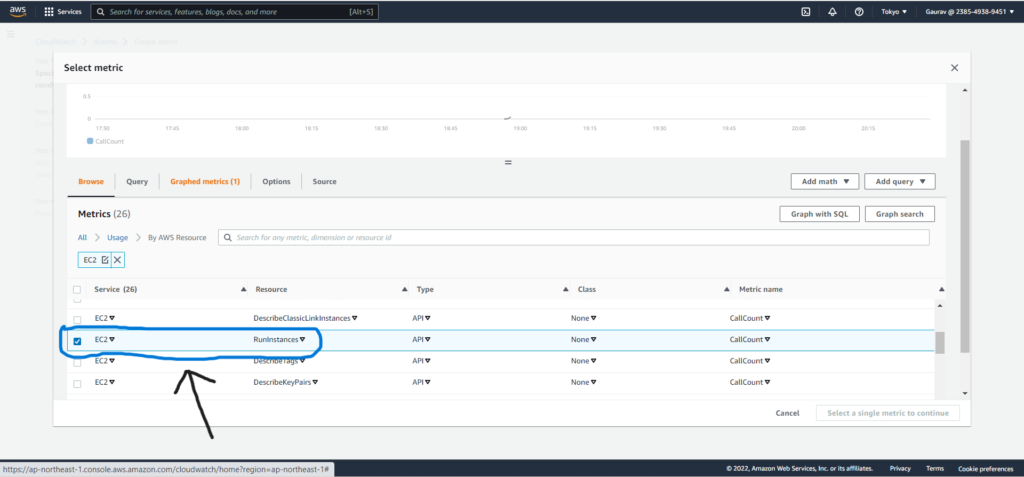Viewport: 1024px width, 477px height.
Task: Sort by Resource column arrow
Action: (405, 289)
